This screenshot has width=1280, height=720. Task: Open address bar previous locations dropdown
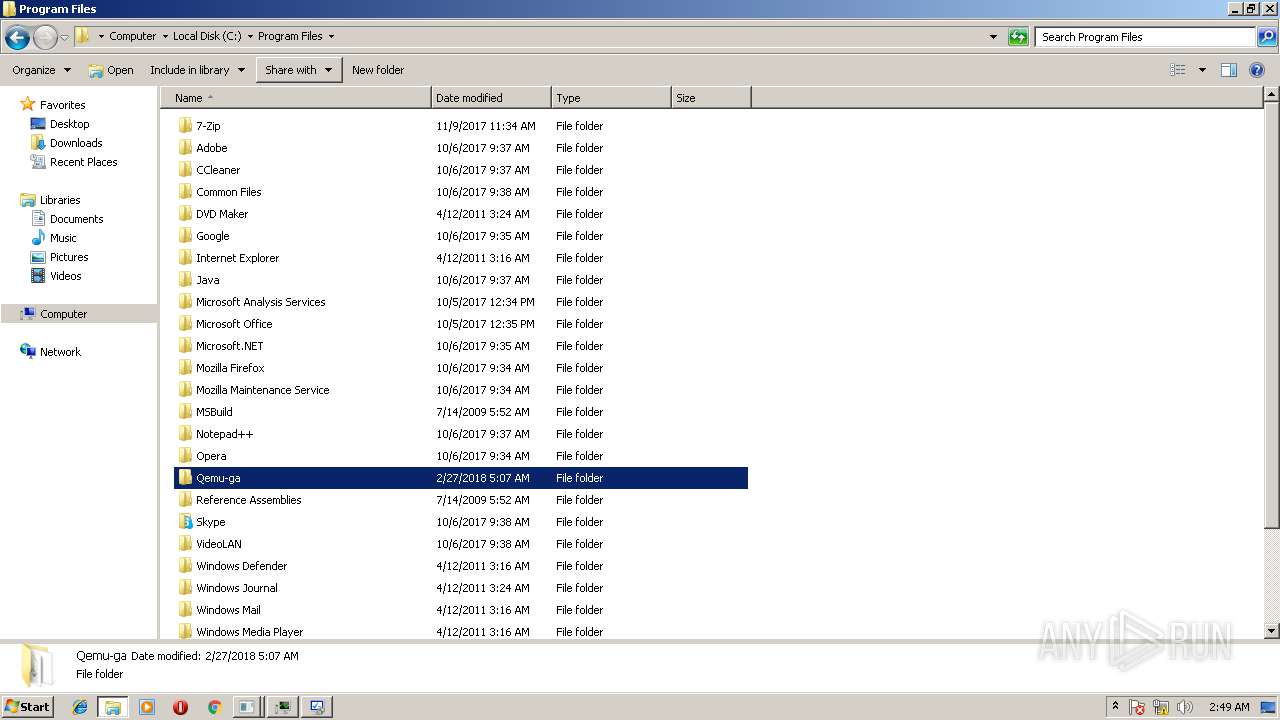993,37
